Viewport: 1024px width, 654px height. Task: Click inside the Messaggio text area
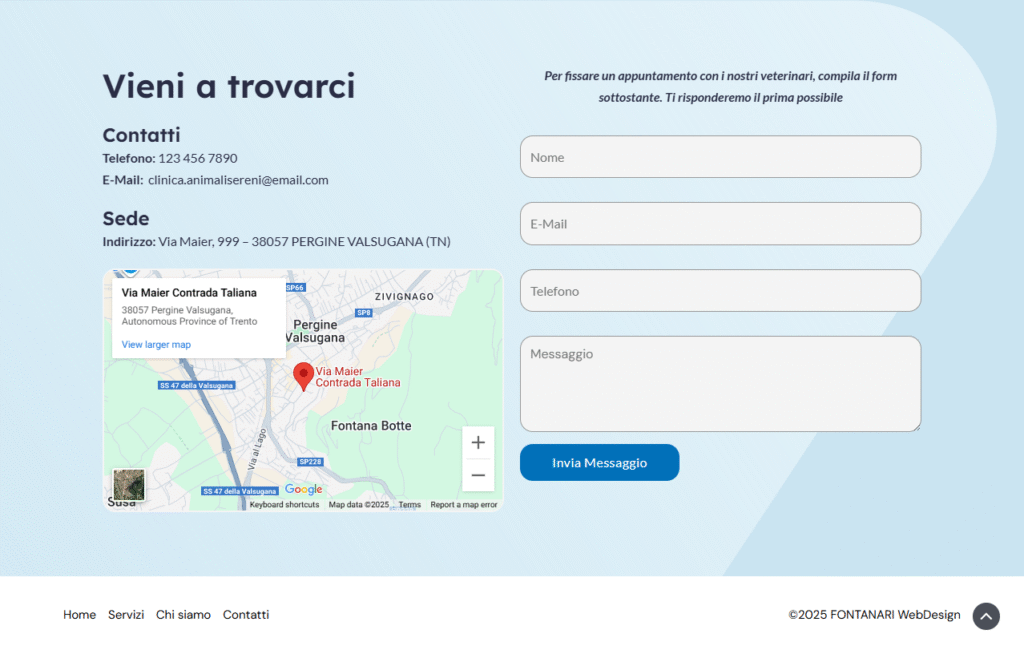(x=720, y=384)
